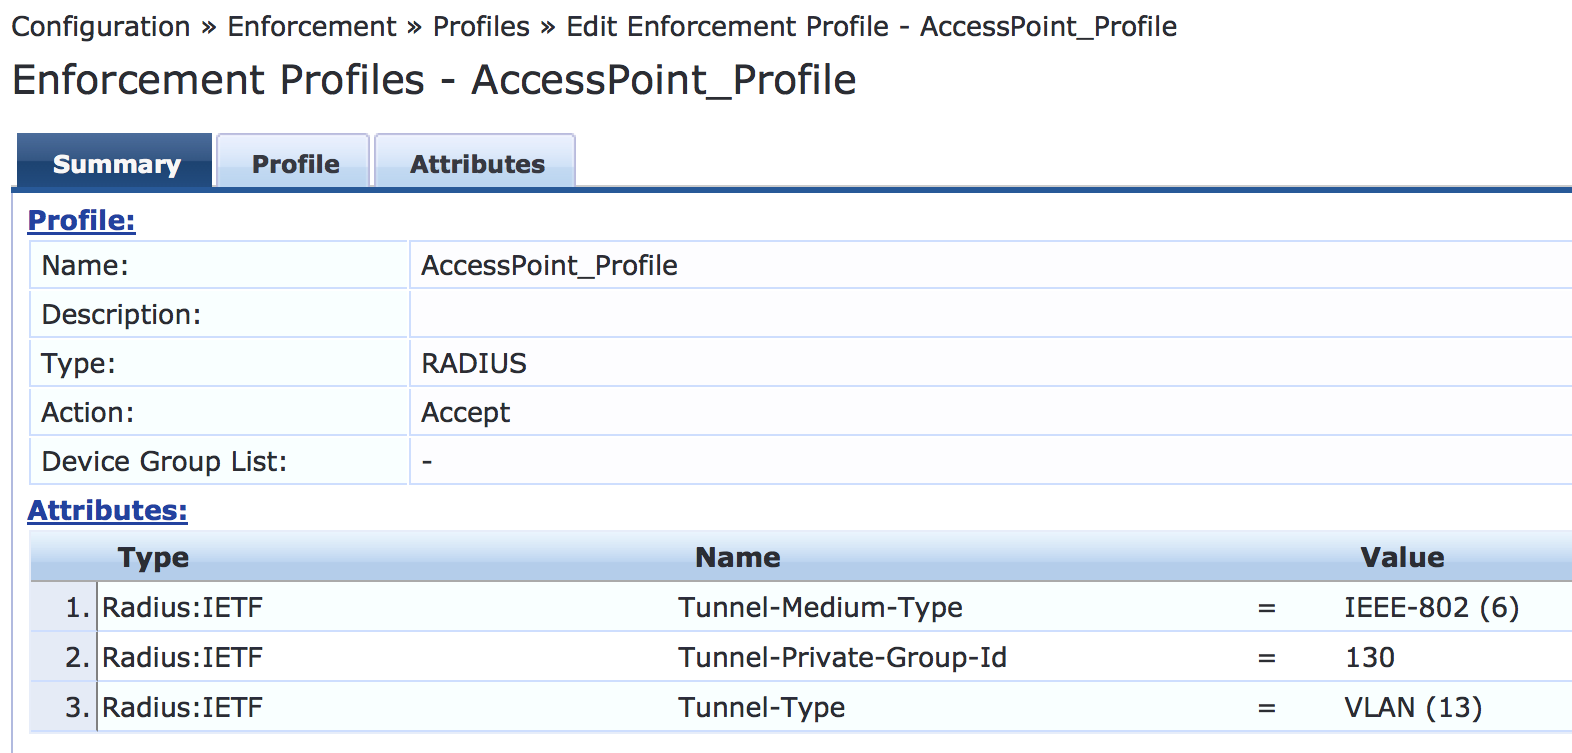1572x753 pixels.
Task: Click the Type column header
Action: click(153, 557)
